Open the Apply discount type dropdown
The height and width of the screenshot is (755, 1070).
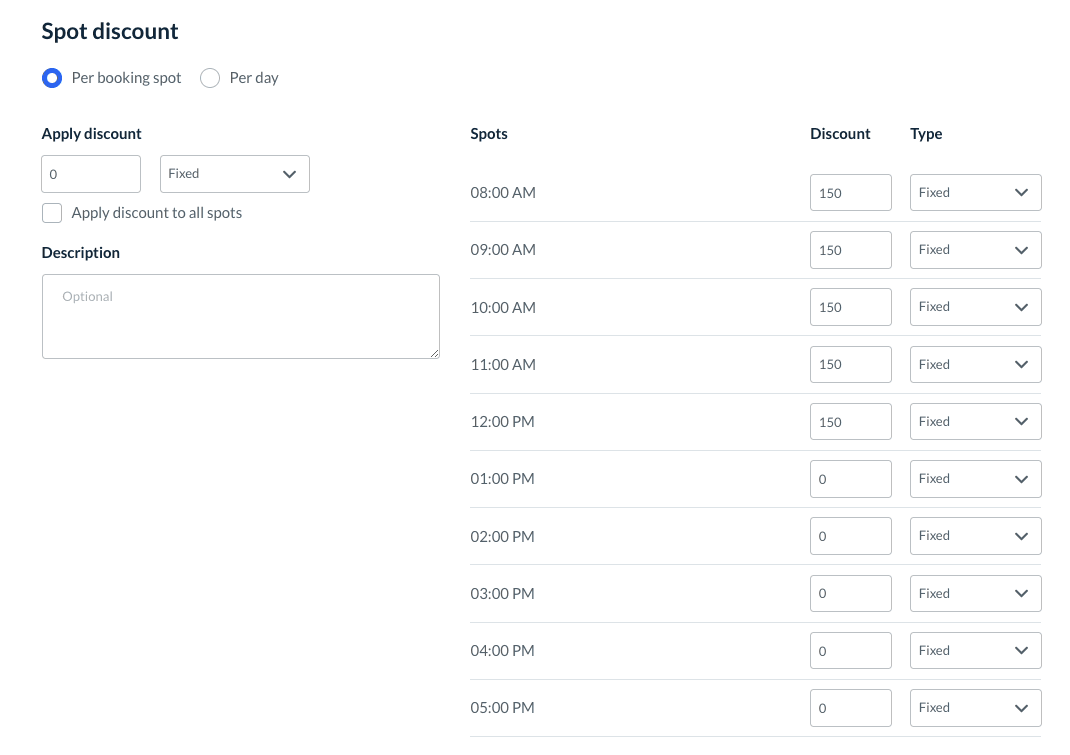click(x=235, y=174)
